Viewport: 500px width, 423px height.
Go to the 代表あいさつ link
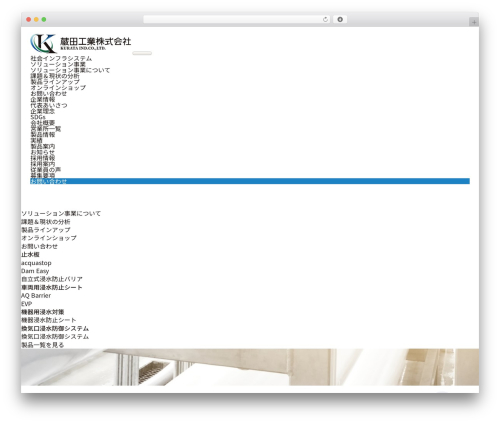[49, 105]
